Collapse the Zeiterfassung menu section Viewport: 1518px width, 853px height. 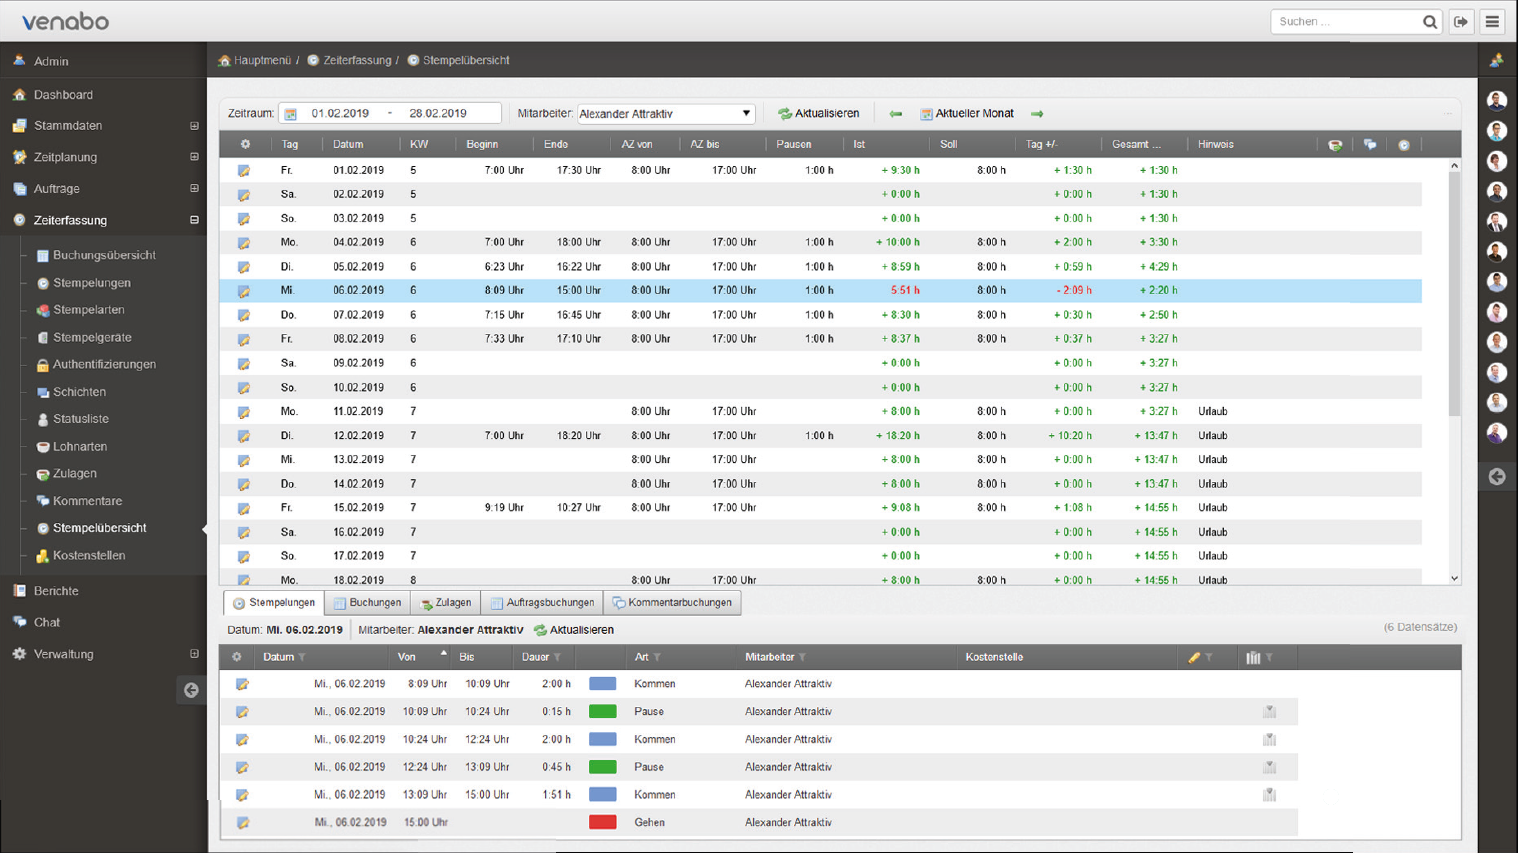click(194, 220)
